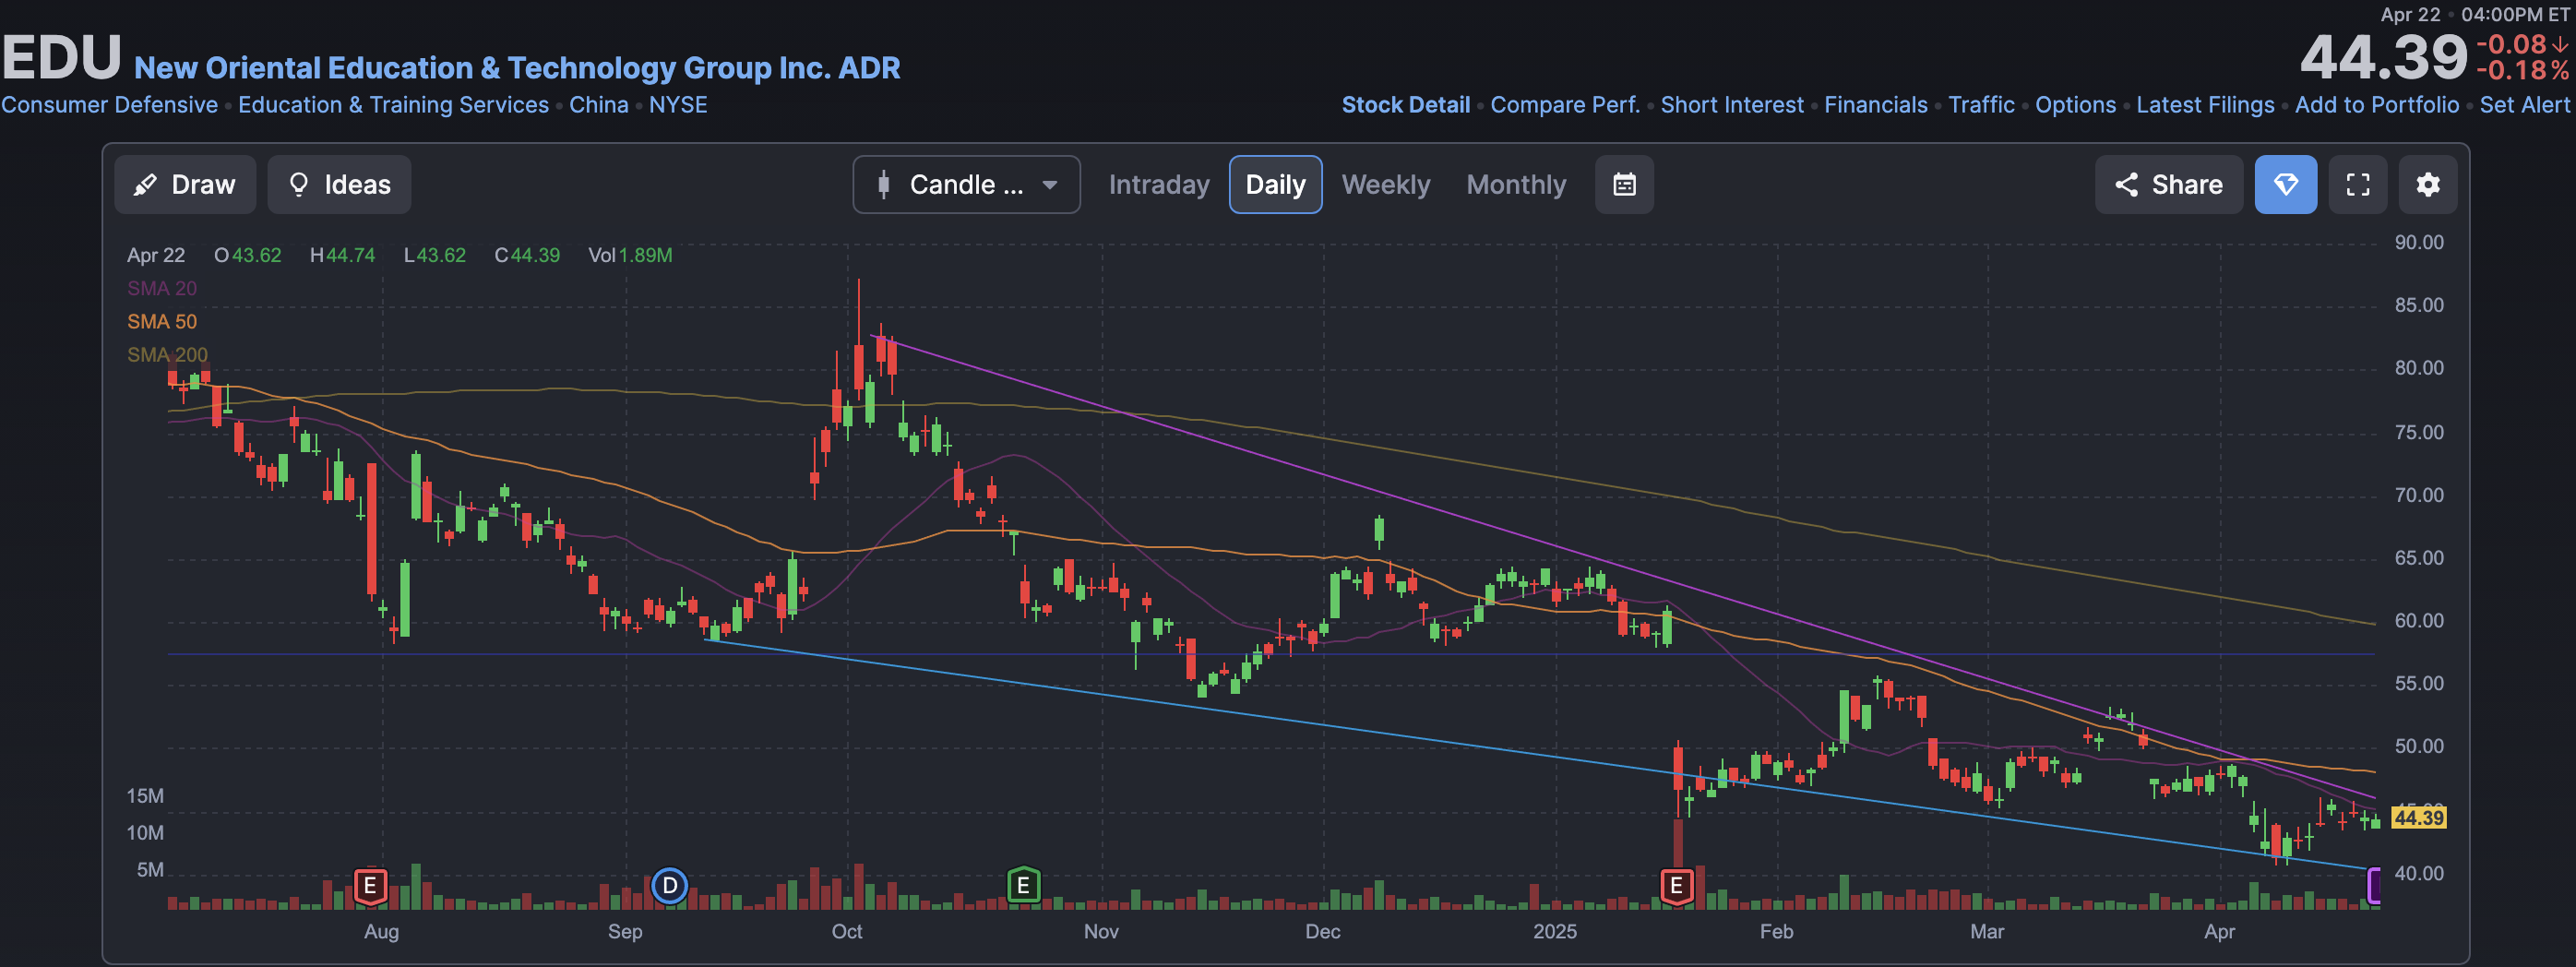The height and width of the screenshot is (967, 2576).
Task: Select the Daily timeframe
Action: (1275, 185)
